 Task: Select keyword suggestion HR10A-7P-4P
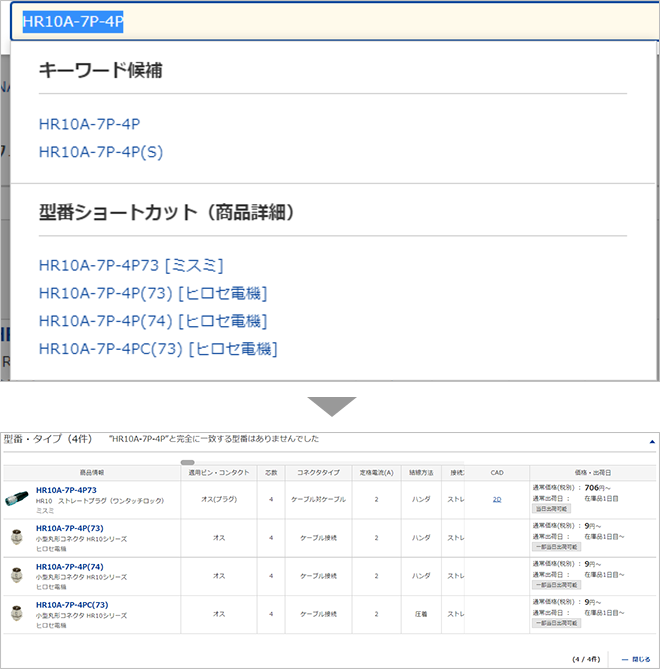[89, 125]
